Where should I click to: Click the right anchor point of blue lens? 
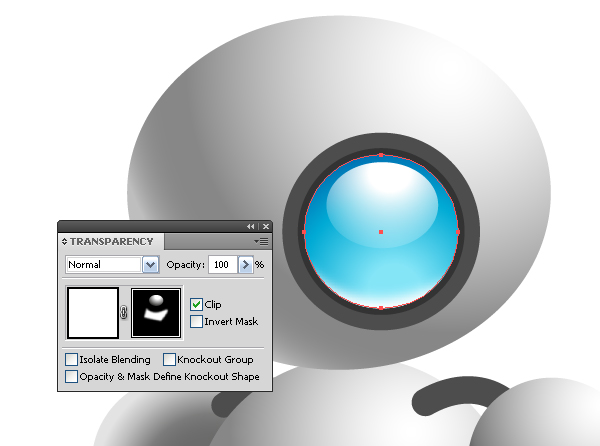[x=458, y=232]
